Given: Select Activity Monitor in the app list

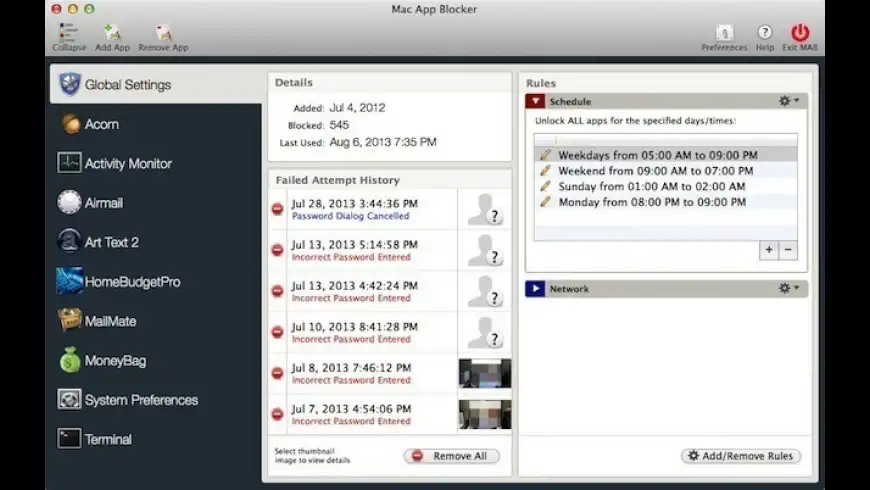Looking at the screenshot, I should (x=155, y=163).
